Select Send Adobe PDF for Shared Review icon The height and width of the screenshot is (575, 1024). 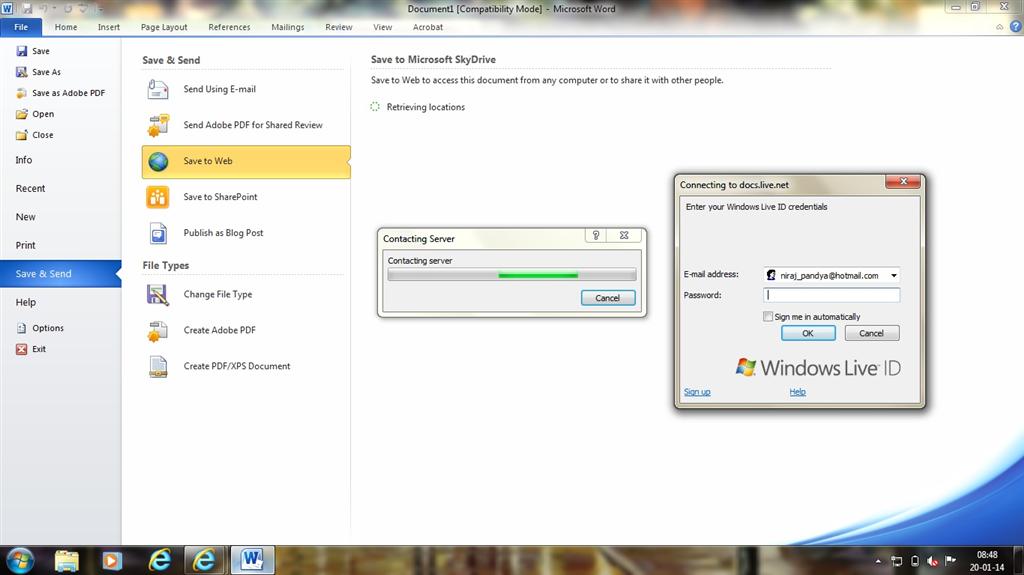point(157,125)
